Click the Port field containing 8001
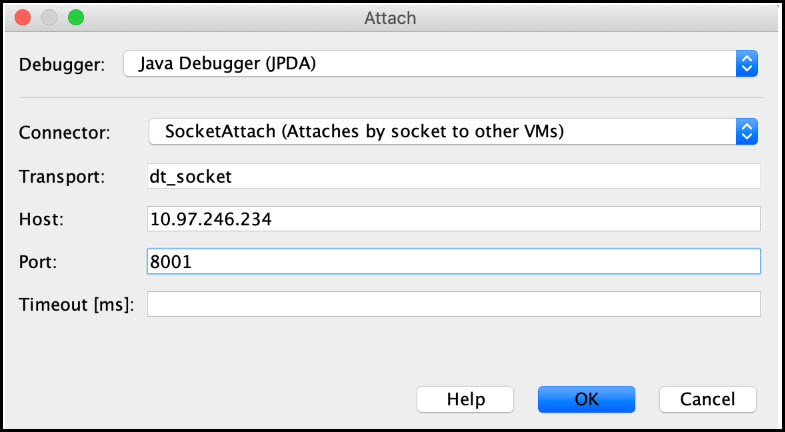Image resolution: width=785 pixels, height=432 pixels. click(453, 261)
